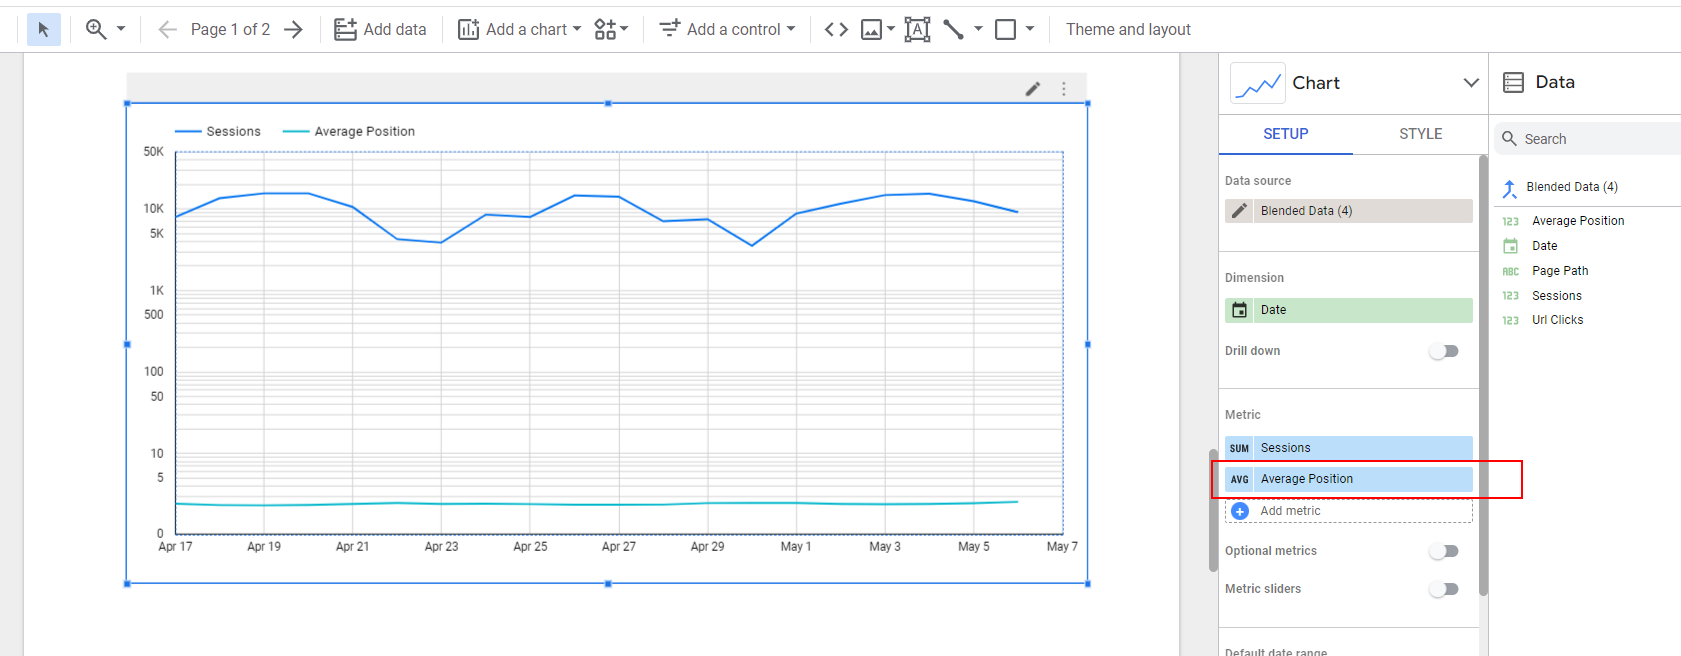
Task: Click the Add data button
Action: coord(380,29)
